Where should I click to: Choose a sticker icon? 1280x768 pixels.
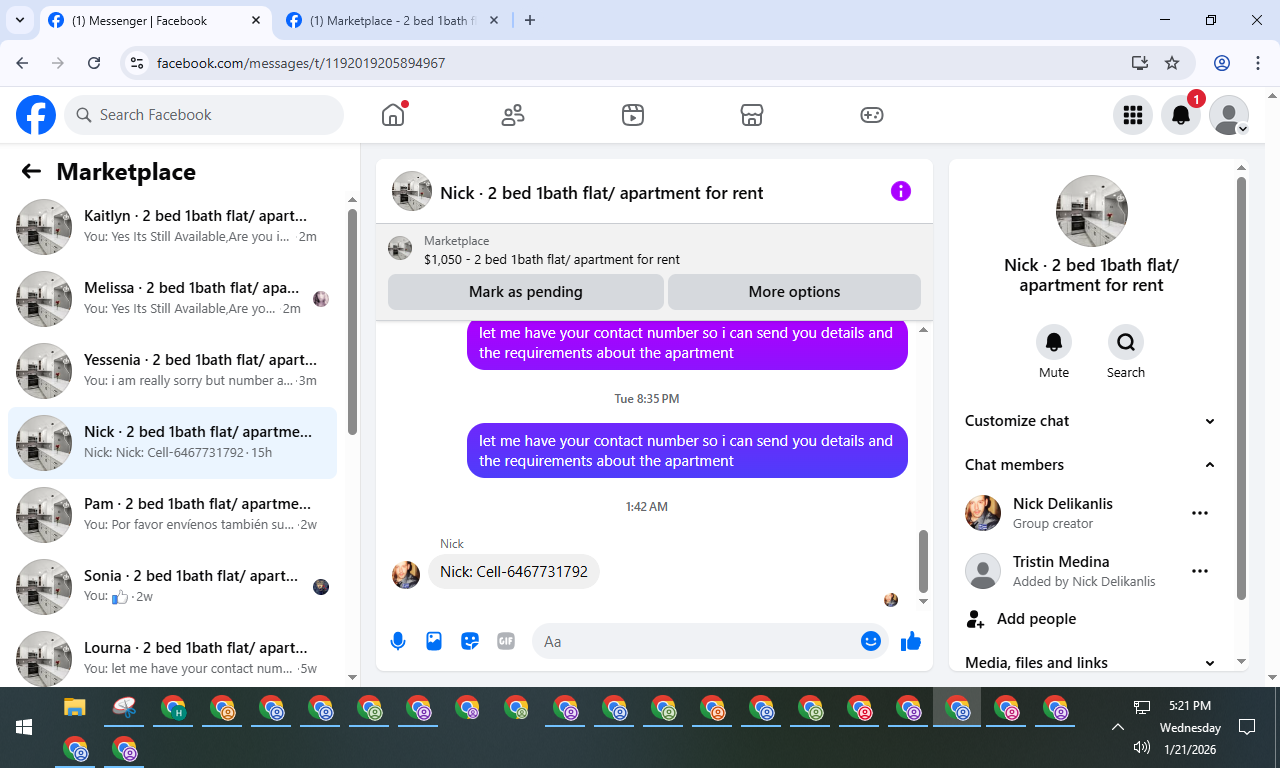(x=470, y=641)
